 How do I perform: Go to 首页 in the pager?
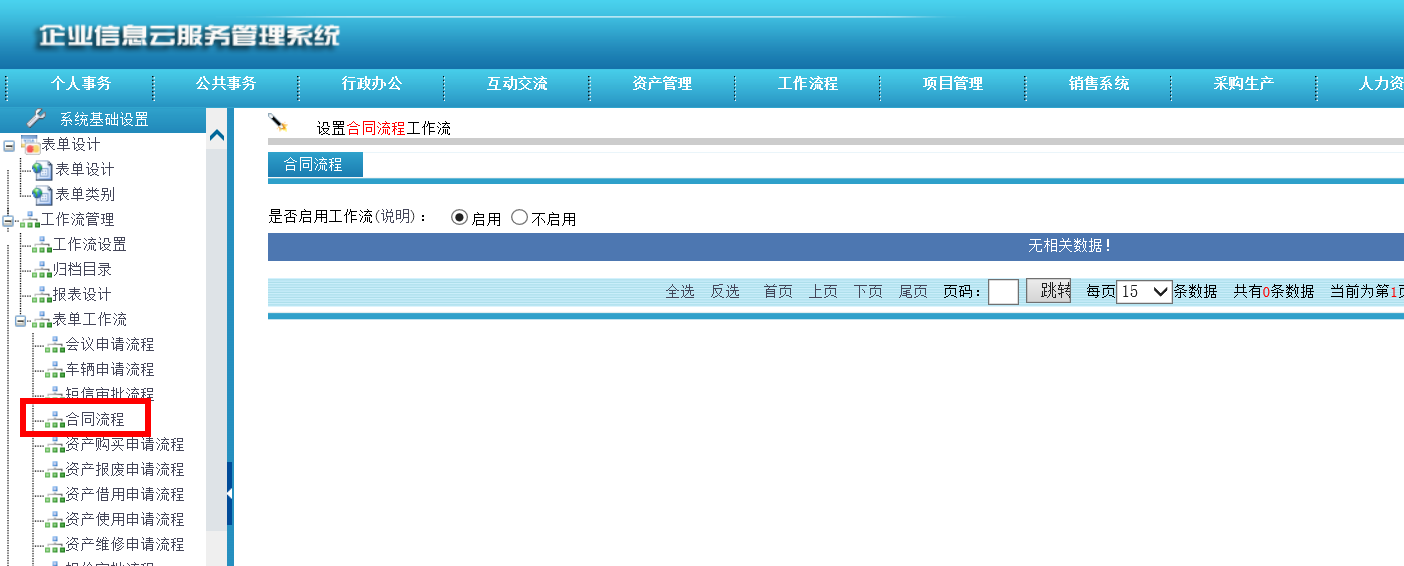pos(778,292)
